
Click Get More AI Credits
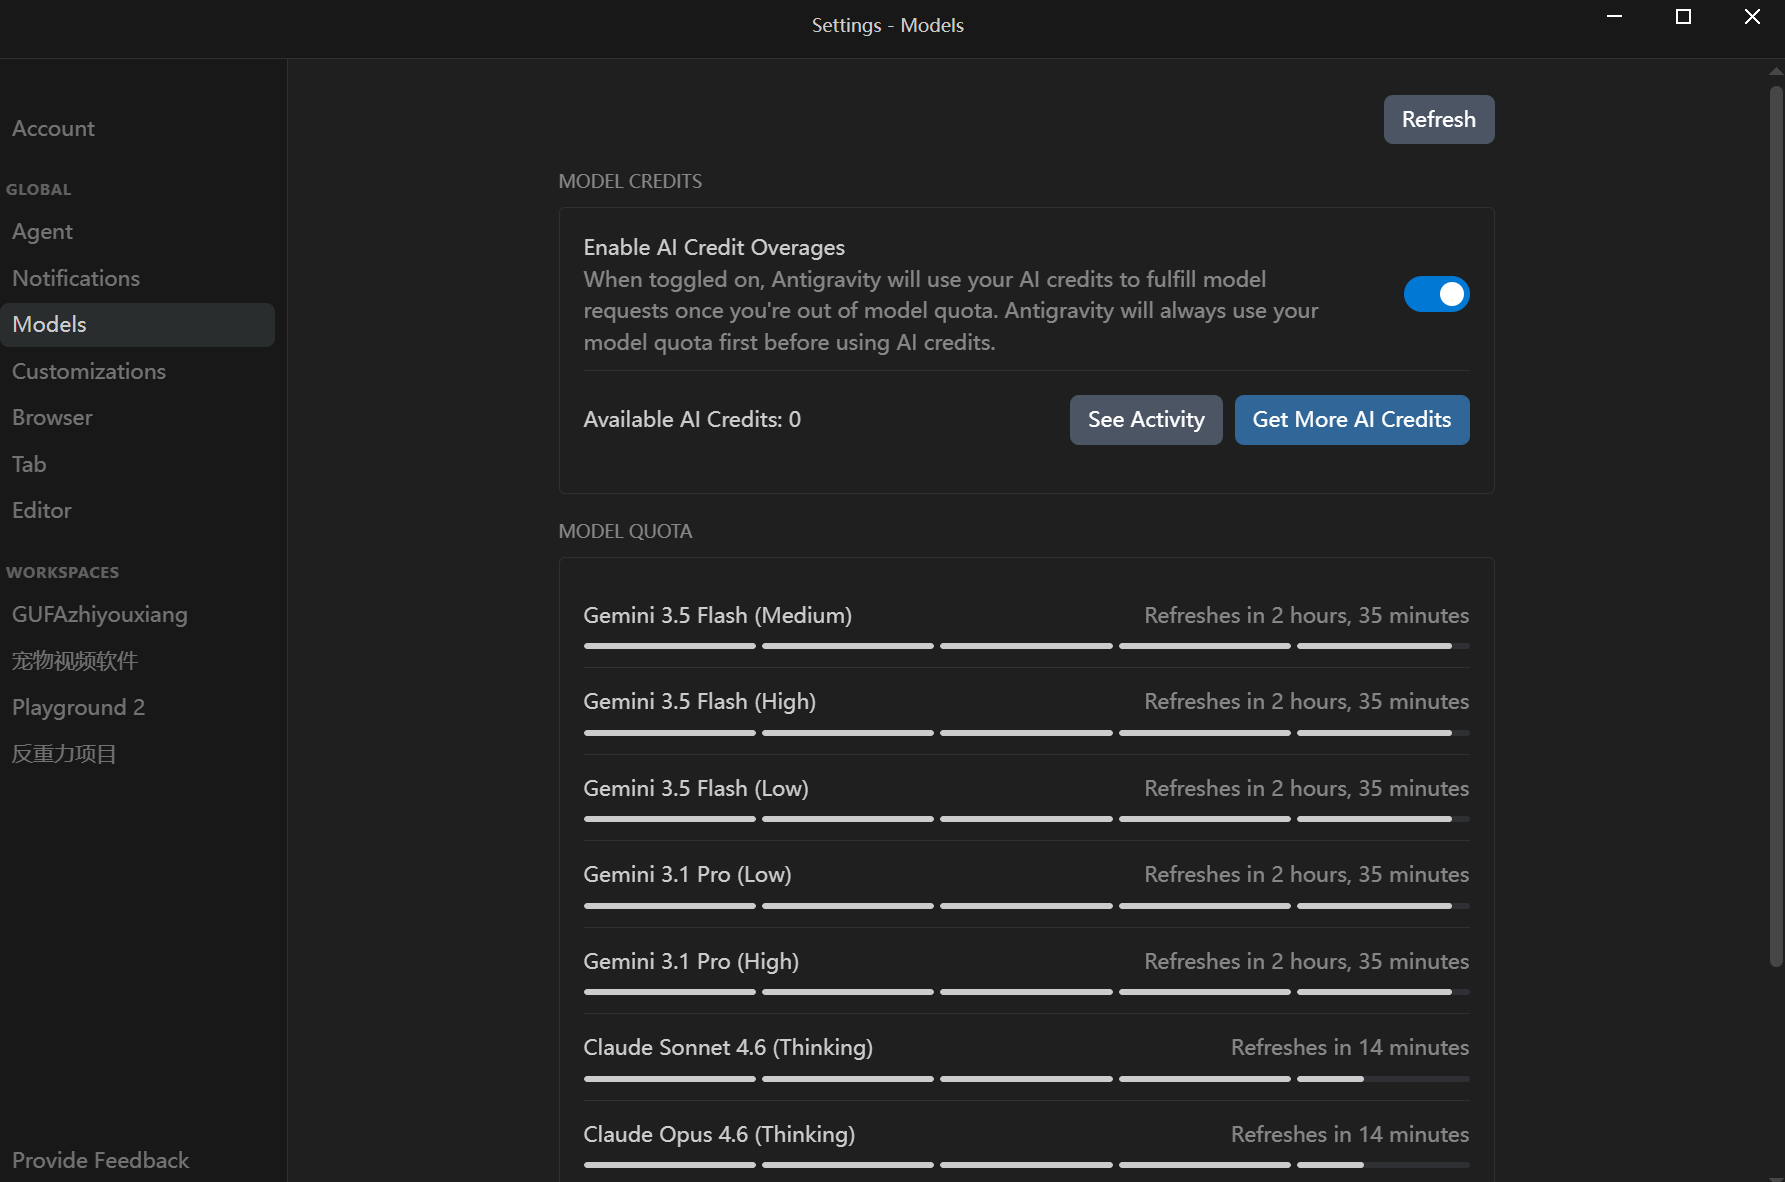point(1351,420)
